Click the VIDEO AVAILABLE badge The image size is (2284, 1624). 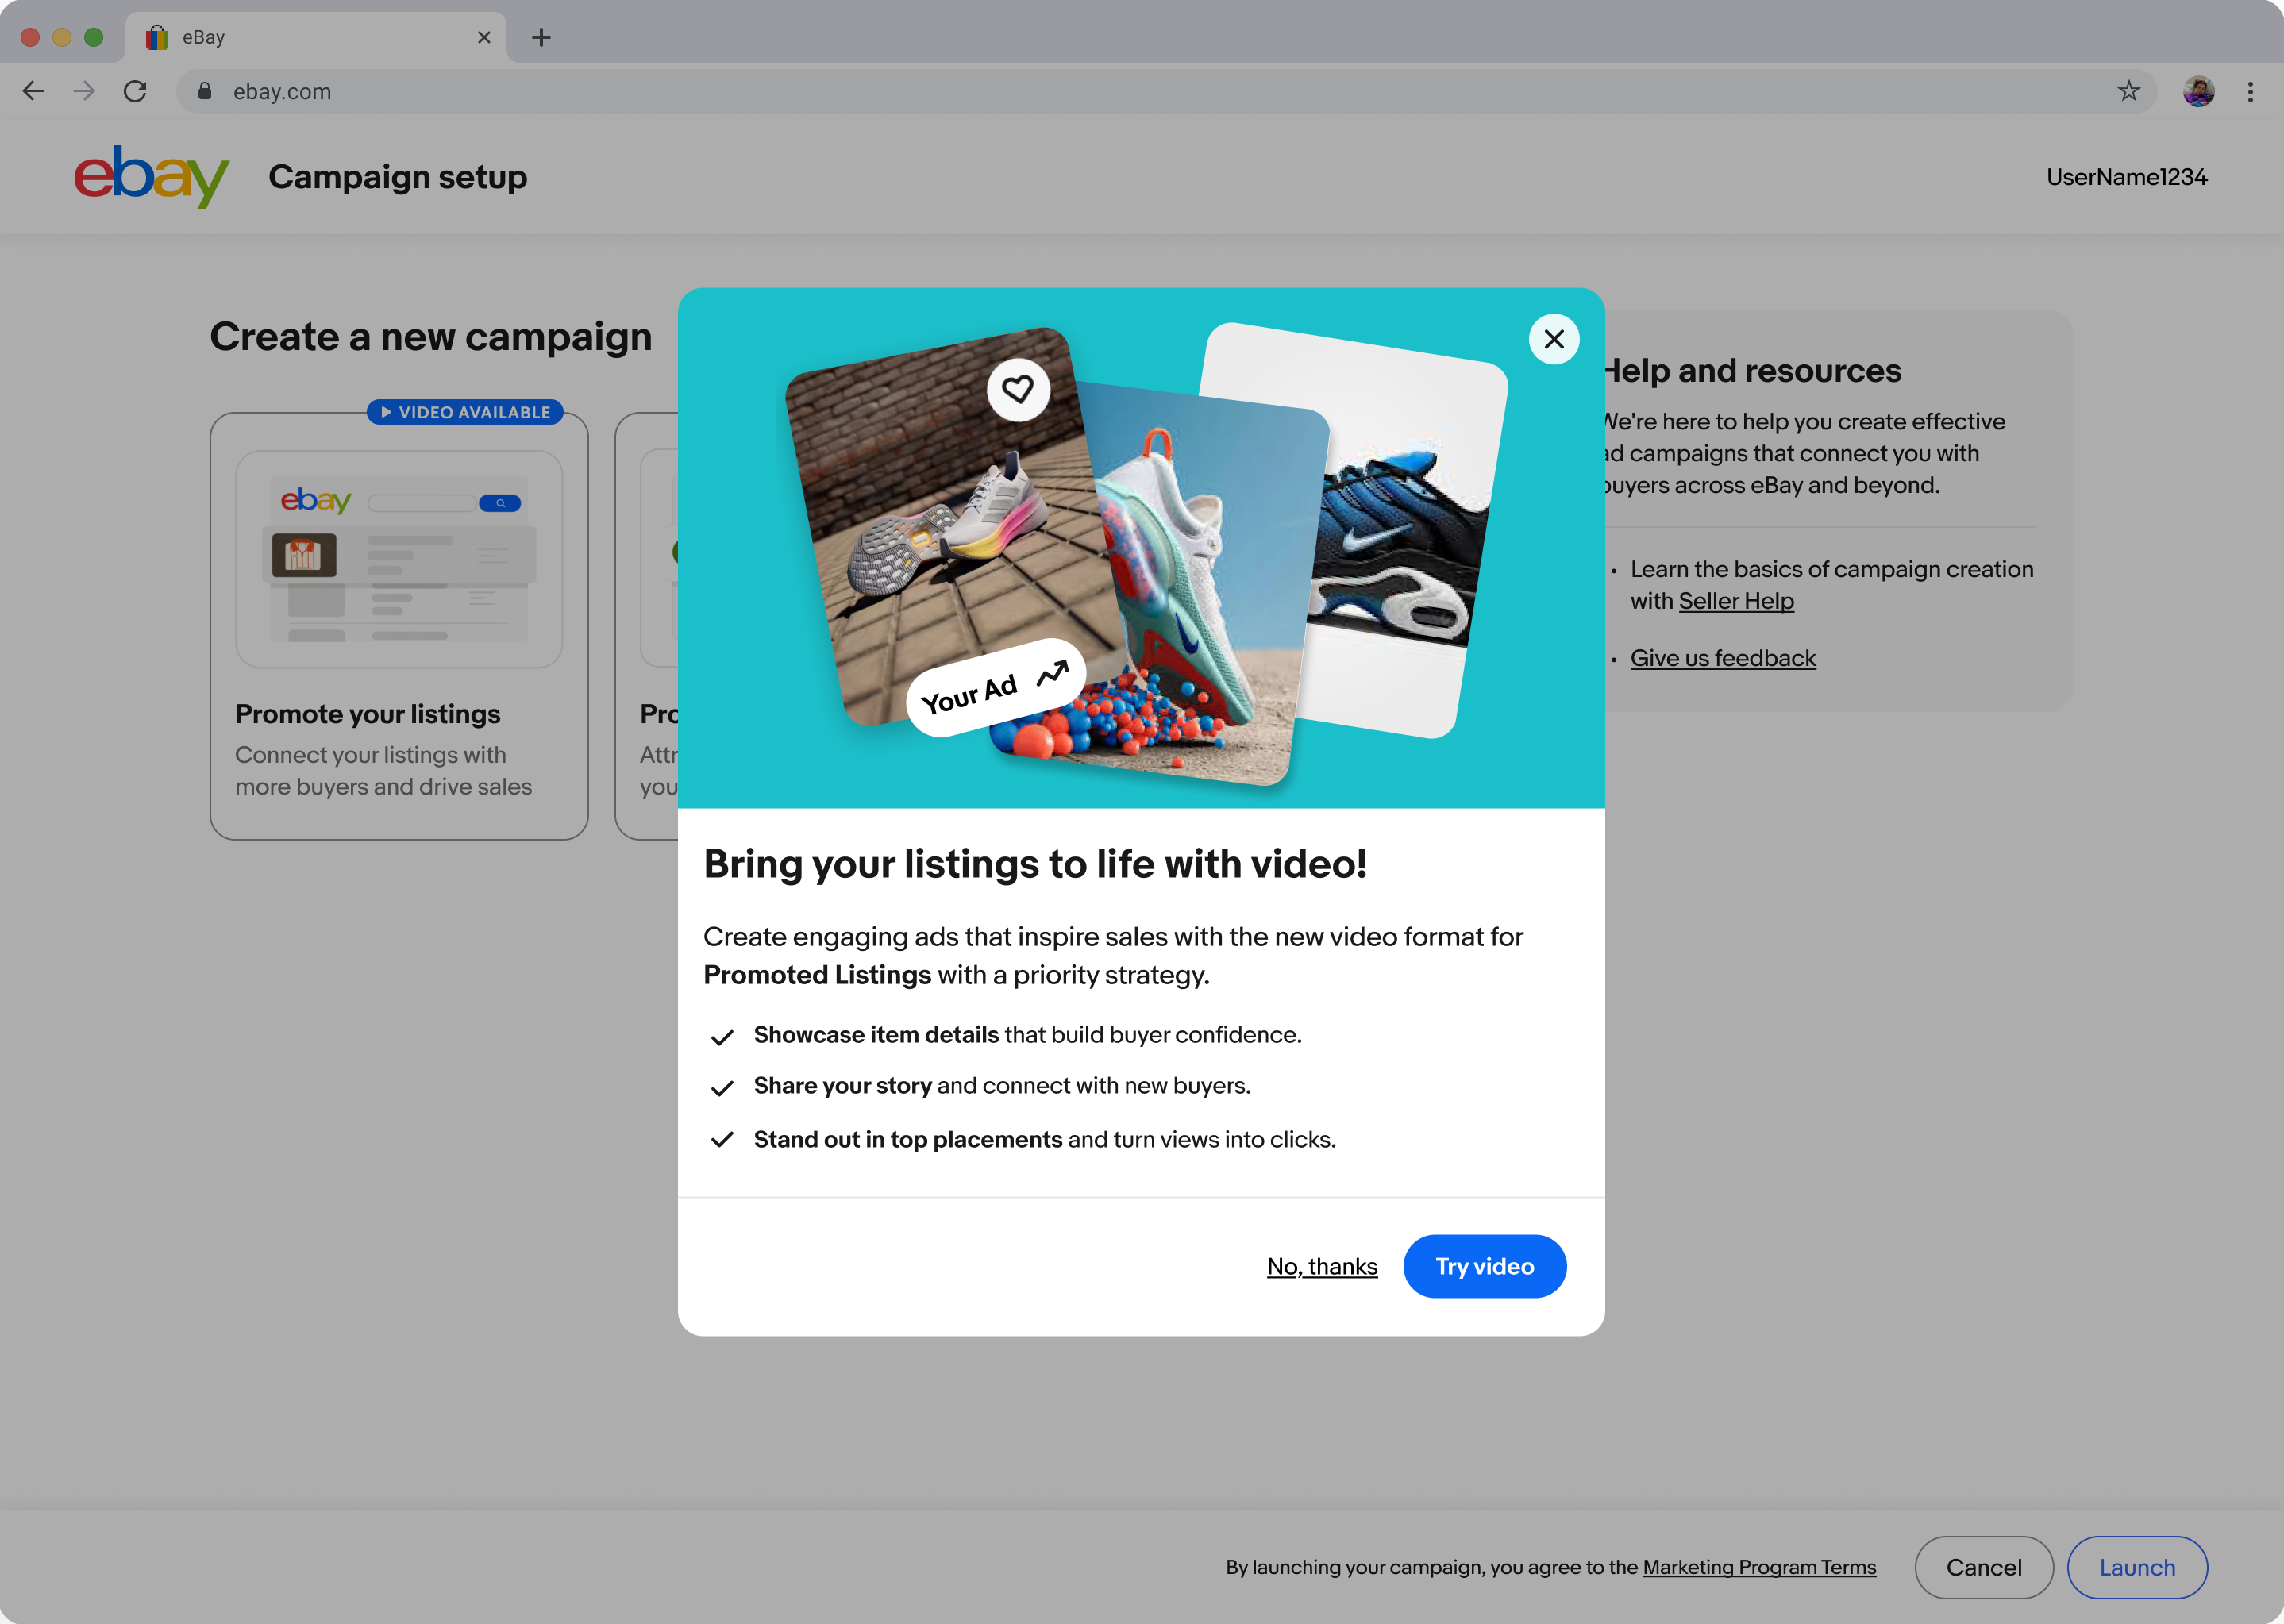[x=464, y=412]
